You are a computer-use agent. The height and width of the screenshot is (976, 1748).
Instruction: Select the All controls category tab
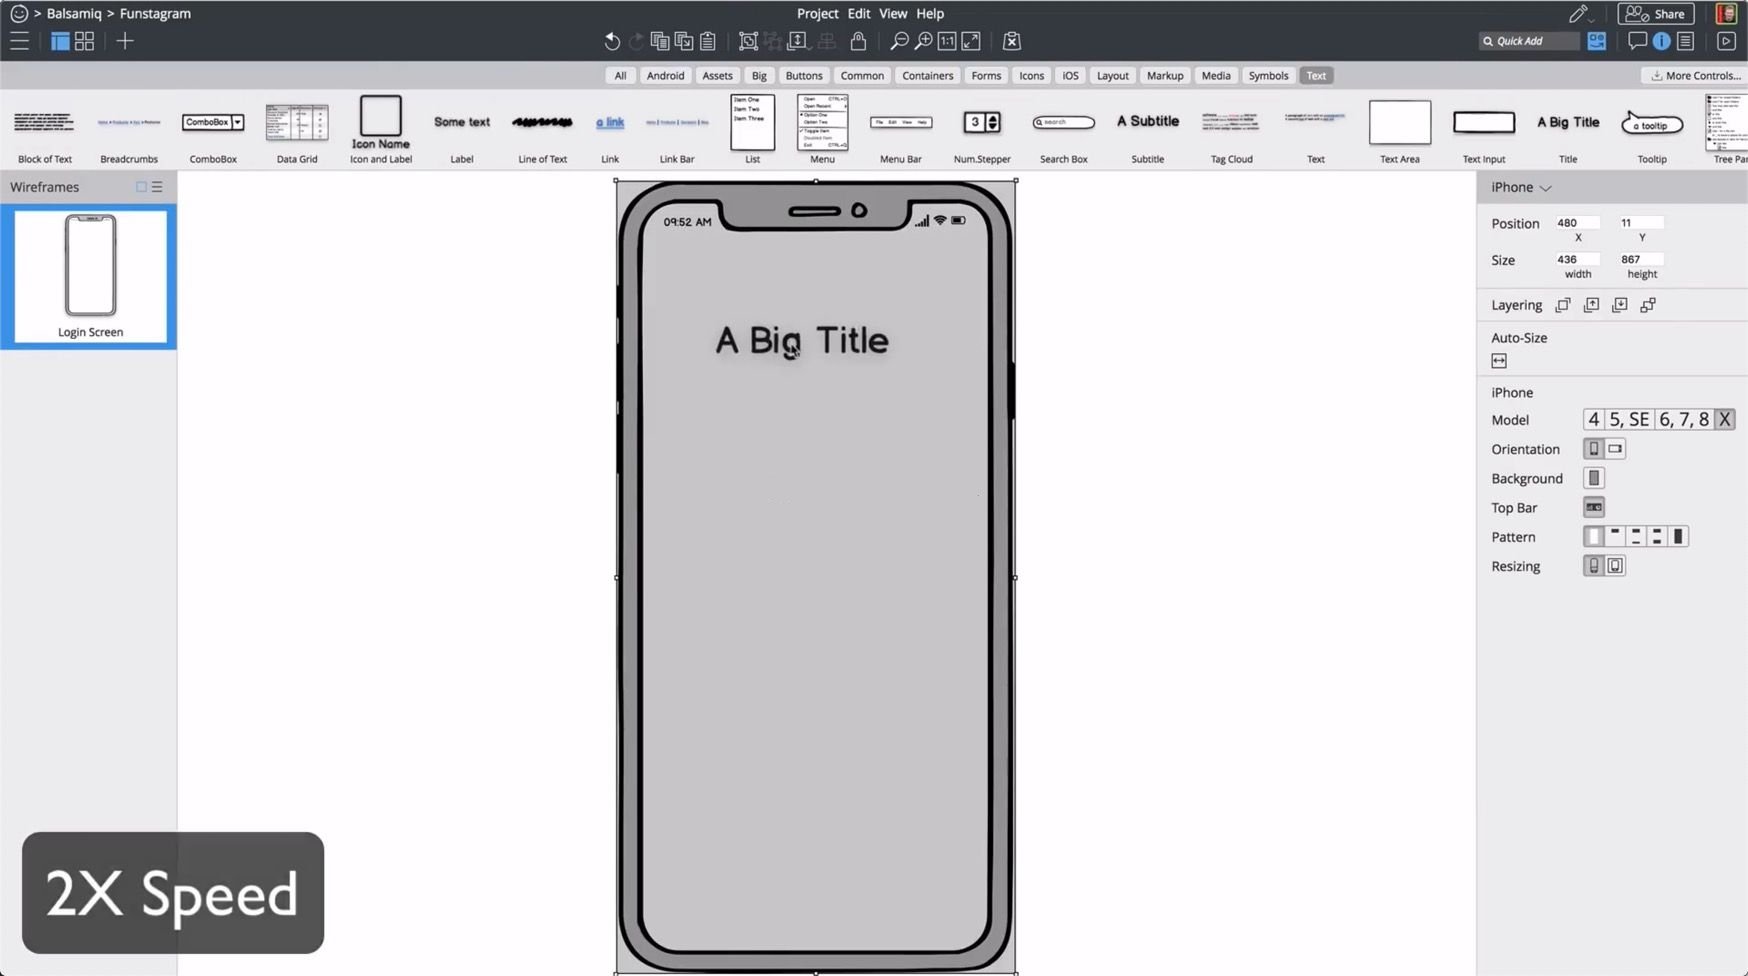(620, 75)
